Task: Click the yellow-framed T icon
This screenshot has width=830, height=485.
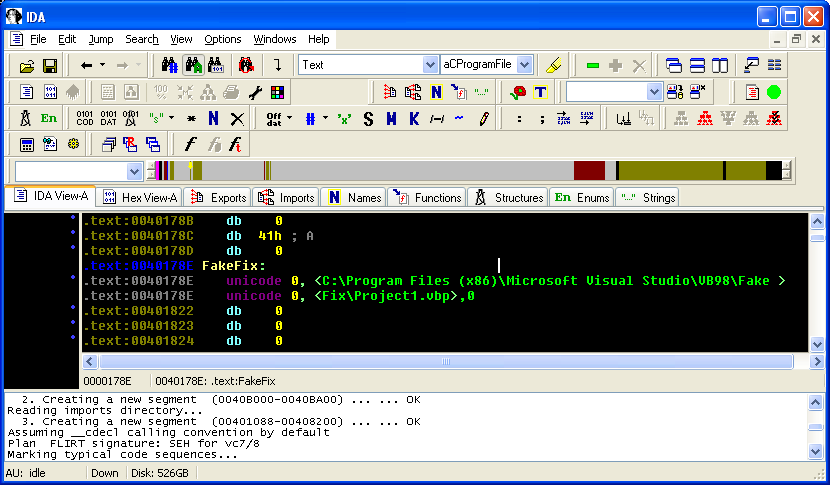Action: point(540,92)
